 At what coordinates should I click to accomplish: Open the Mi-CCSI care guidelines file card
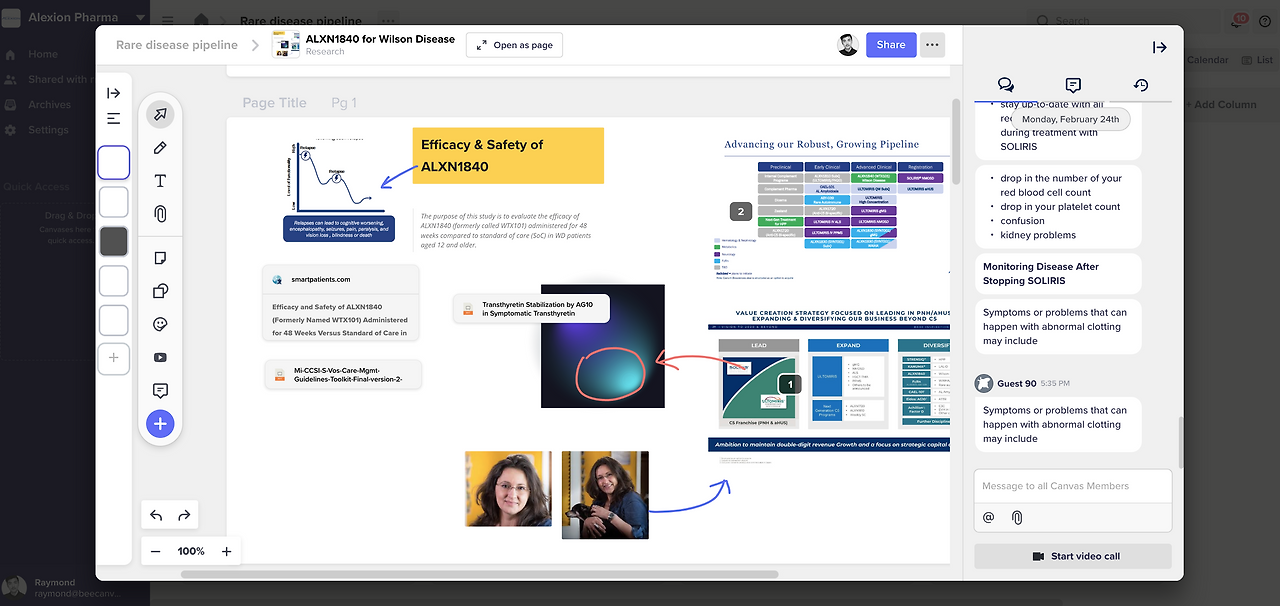pos(343,374)
